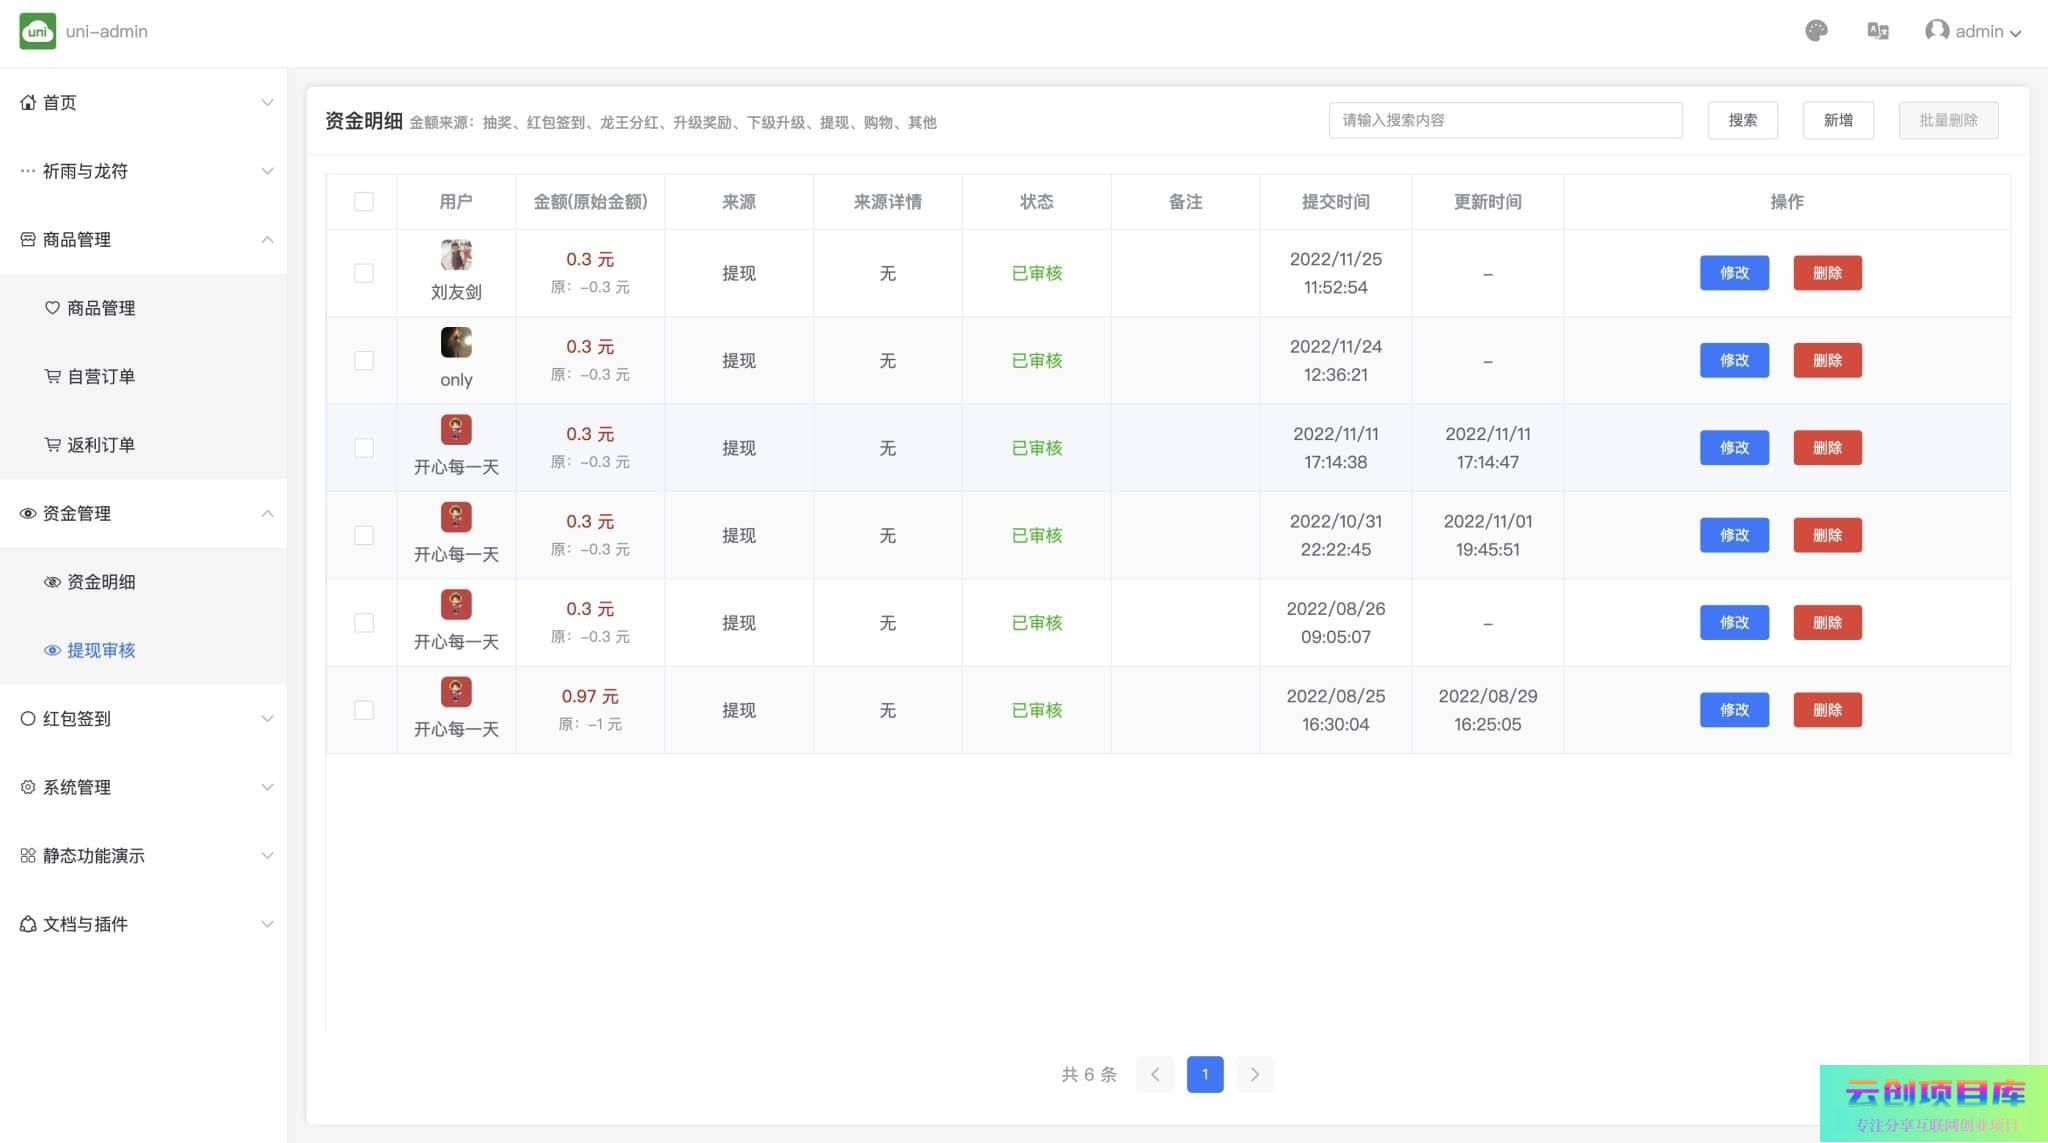The width and height of the screenshot is (2048, 1143).
Task: Tick the checkbox for the 刘友剑 row
Action: pyautogui.click(x=364, y=273)
